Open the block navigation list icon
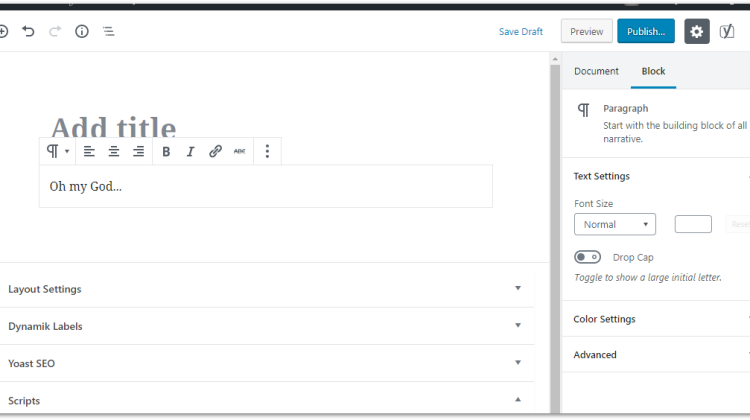The height and width of the screenshot is (420, 750). [x=109, y=32]
